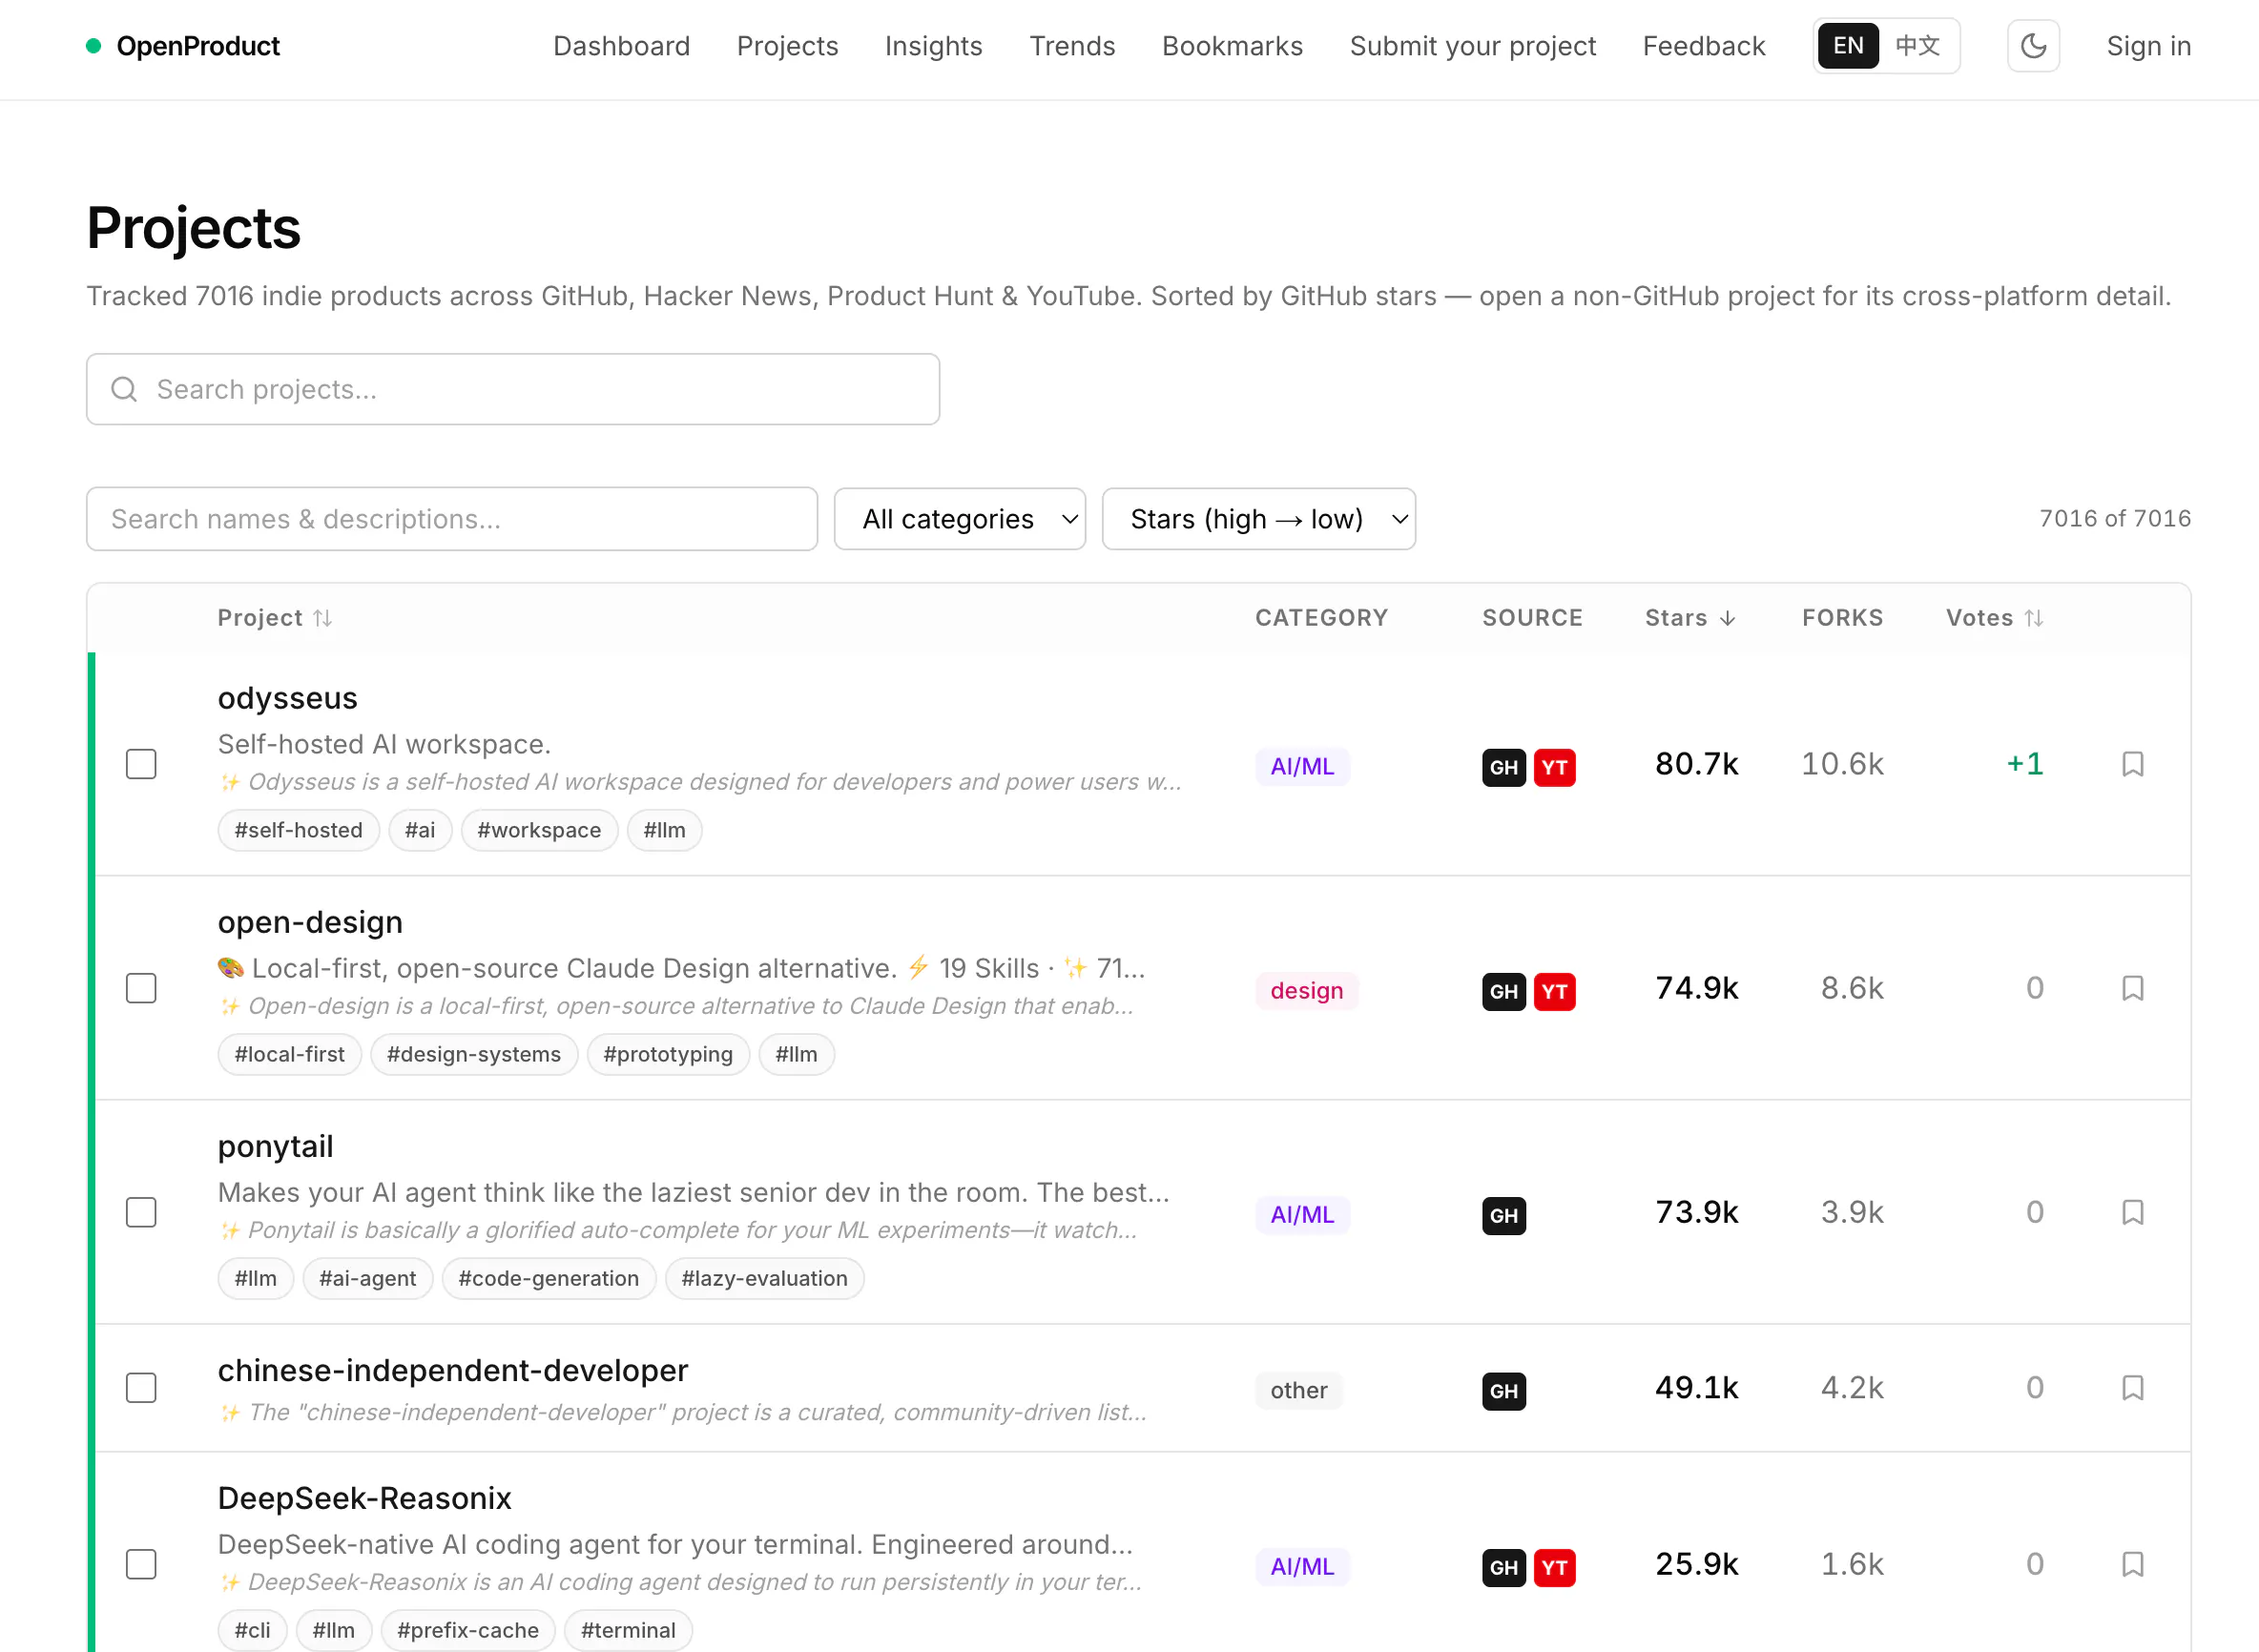Open the Feedback page

pyautogui.click(x=1703, y=46)
